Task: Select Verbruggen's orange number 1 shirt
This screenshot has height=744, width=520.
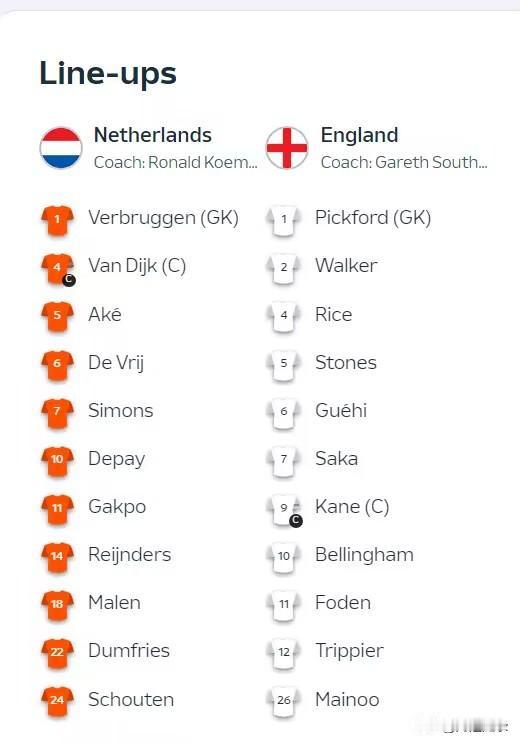Action: [57, 220]
